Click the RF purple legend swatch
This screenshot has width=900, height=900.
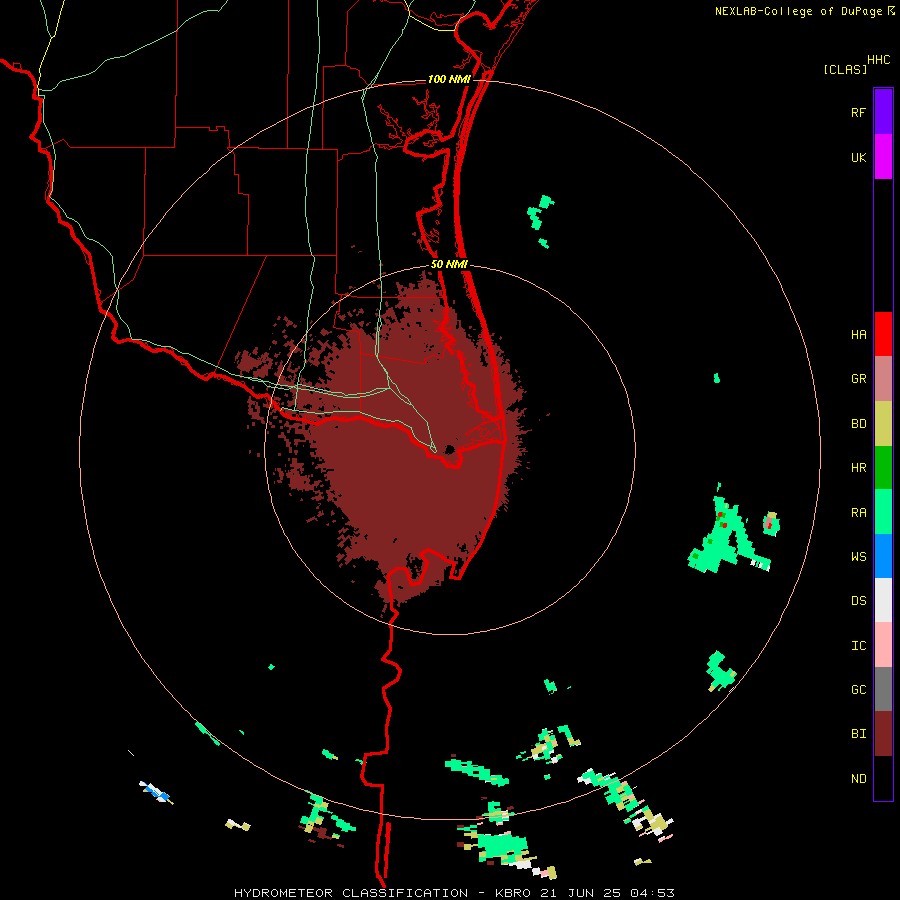tap(883, 112)
